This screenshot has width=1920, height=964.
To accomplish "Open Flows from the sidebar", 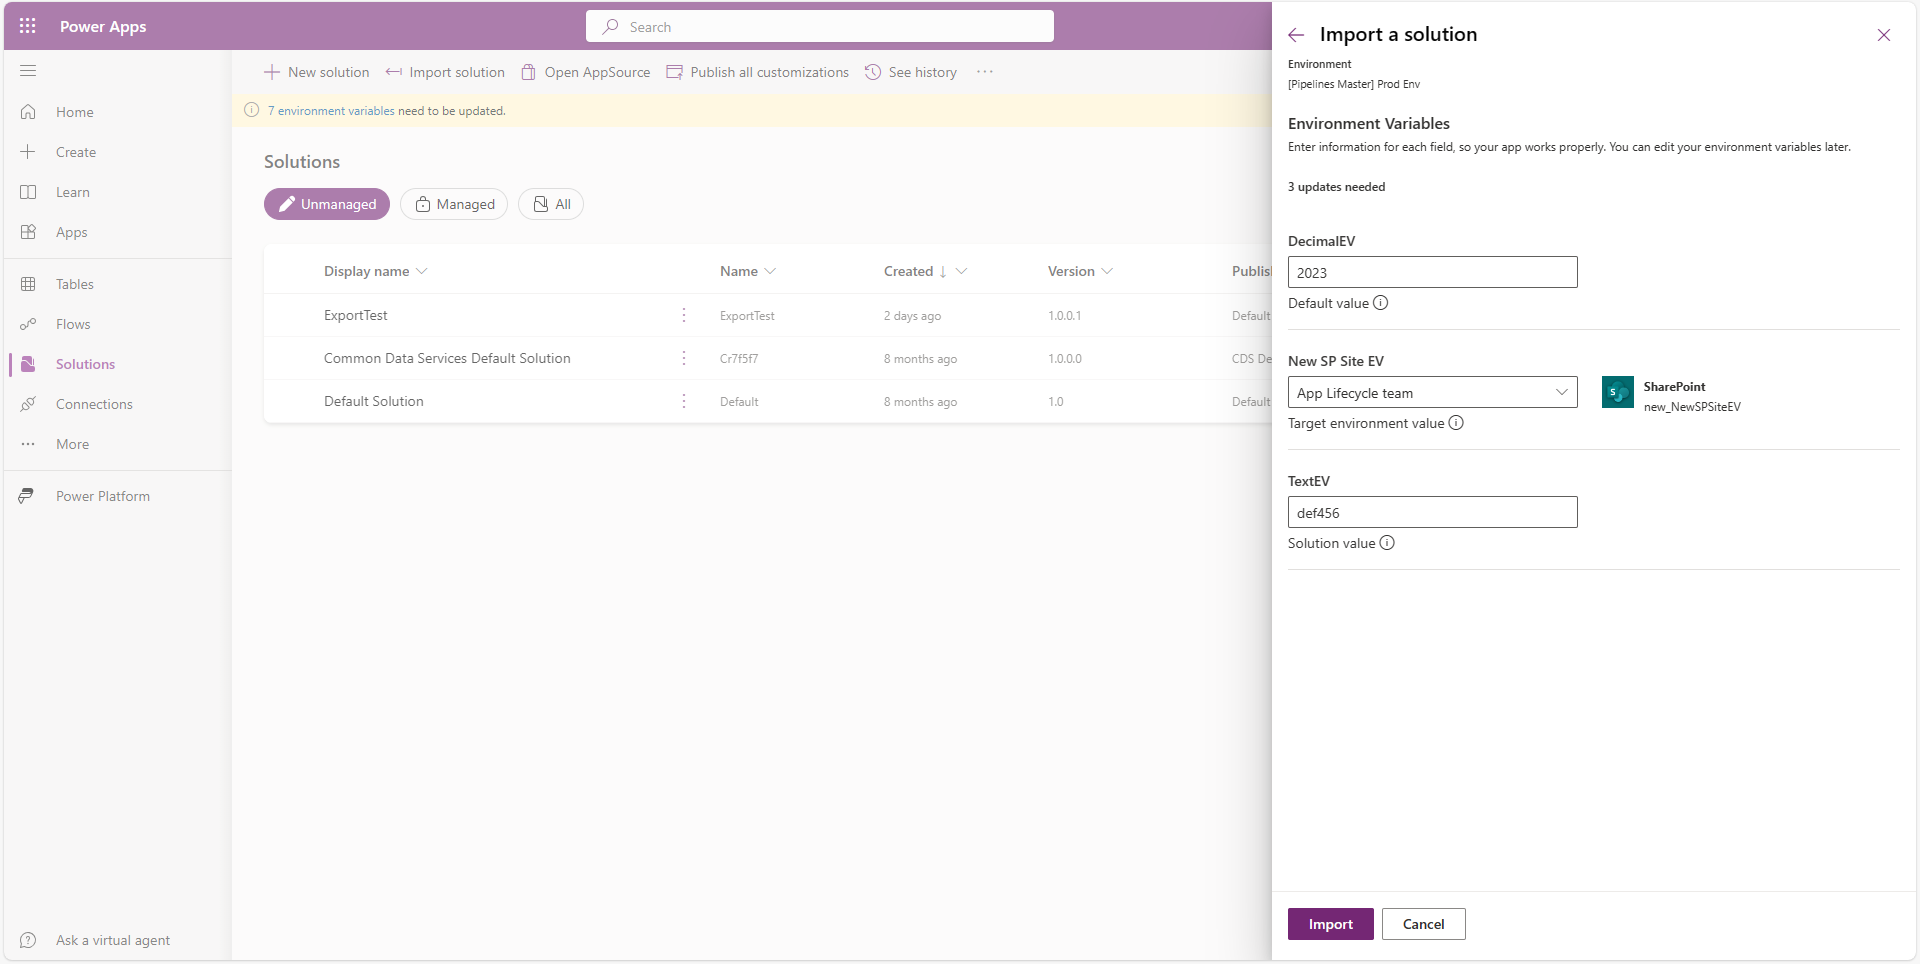I will coord(71,323).
